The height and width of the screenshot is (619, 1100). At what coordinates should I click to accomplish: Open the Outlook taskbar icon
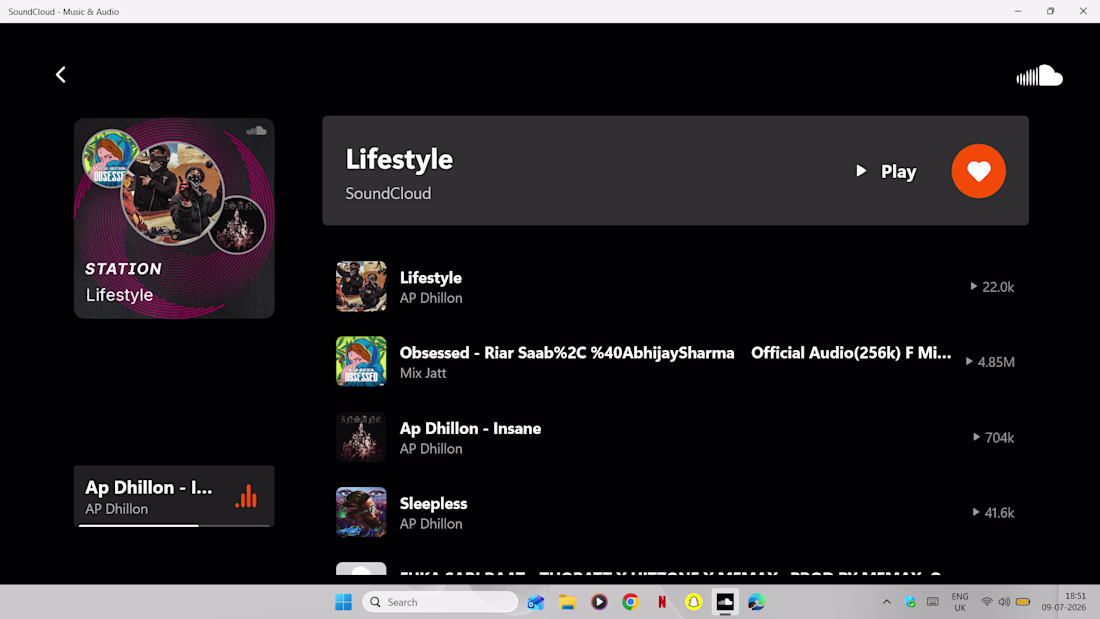pyautogui.click(x=536, y=602)
